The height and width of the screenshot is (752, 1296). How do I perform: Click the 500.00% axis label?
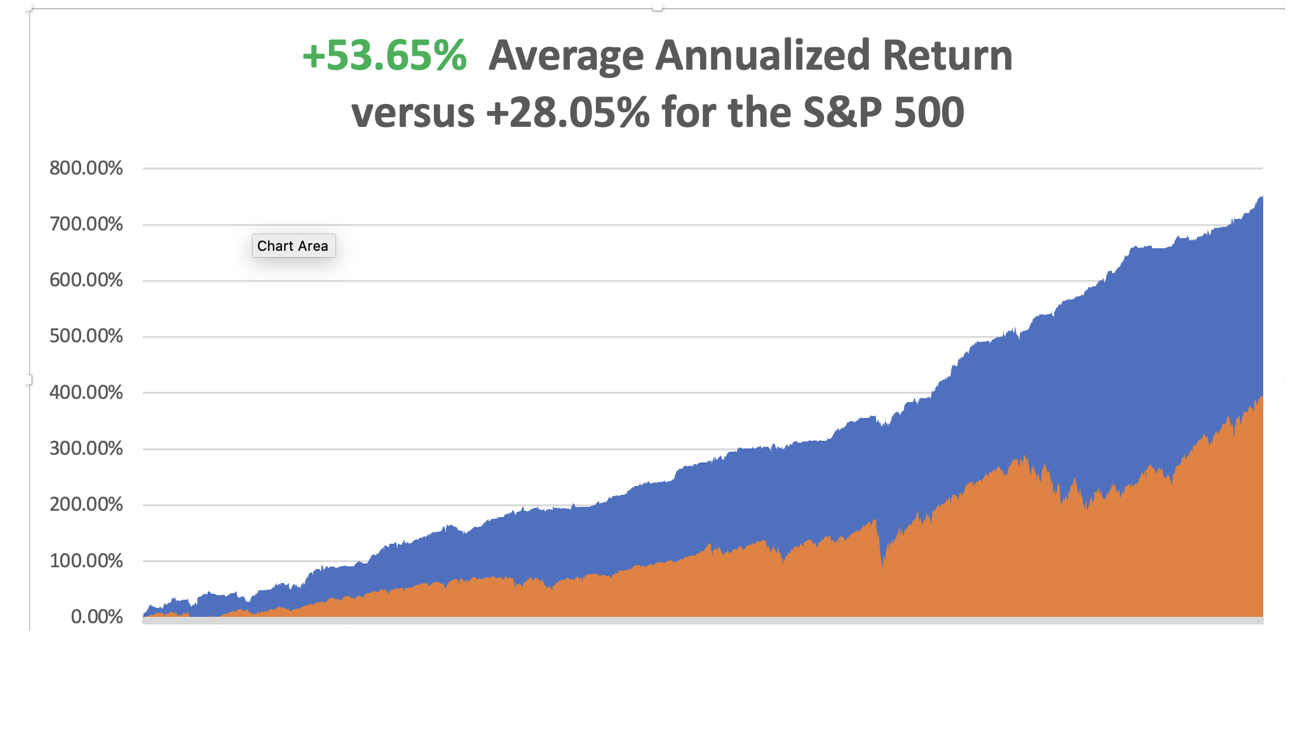point(86,336)
